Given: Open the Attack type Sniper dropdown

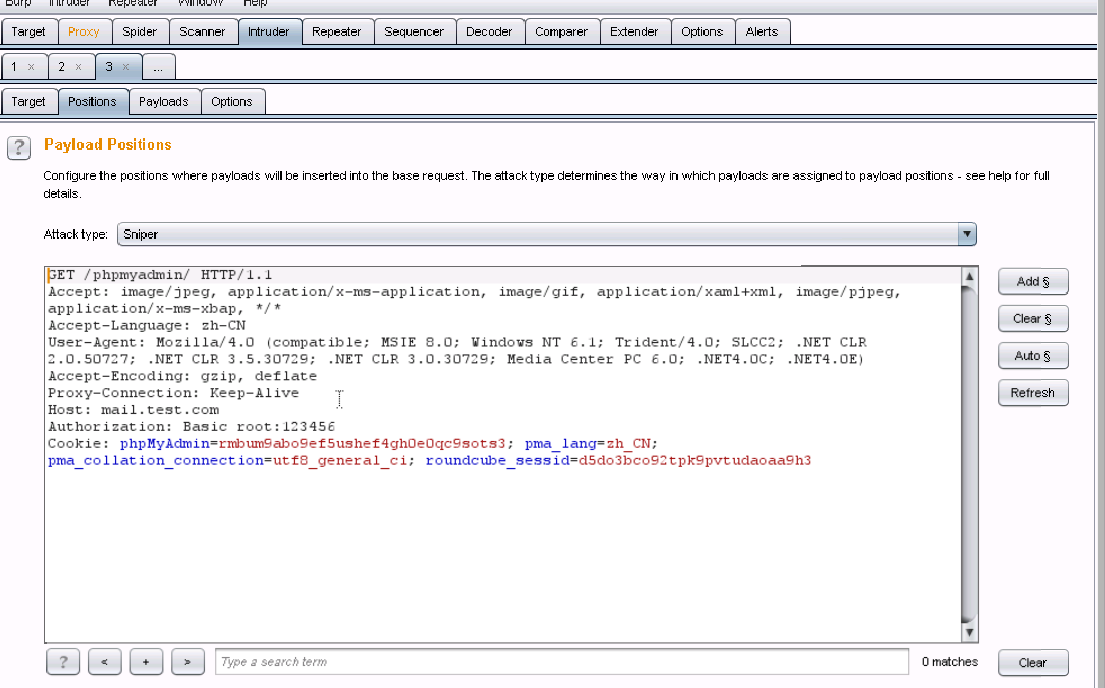Looking at the screenshot, I should tap(546, 234).
